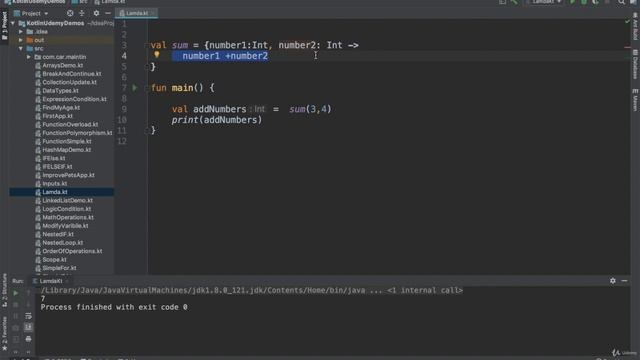The width and height of the screenshot is (640, 360).
Task: Select FirstApp.kt in the tree
Action: [58, 116]
